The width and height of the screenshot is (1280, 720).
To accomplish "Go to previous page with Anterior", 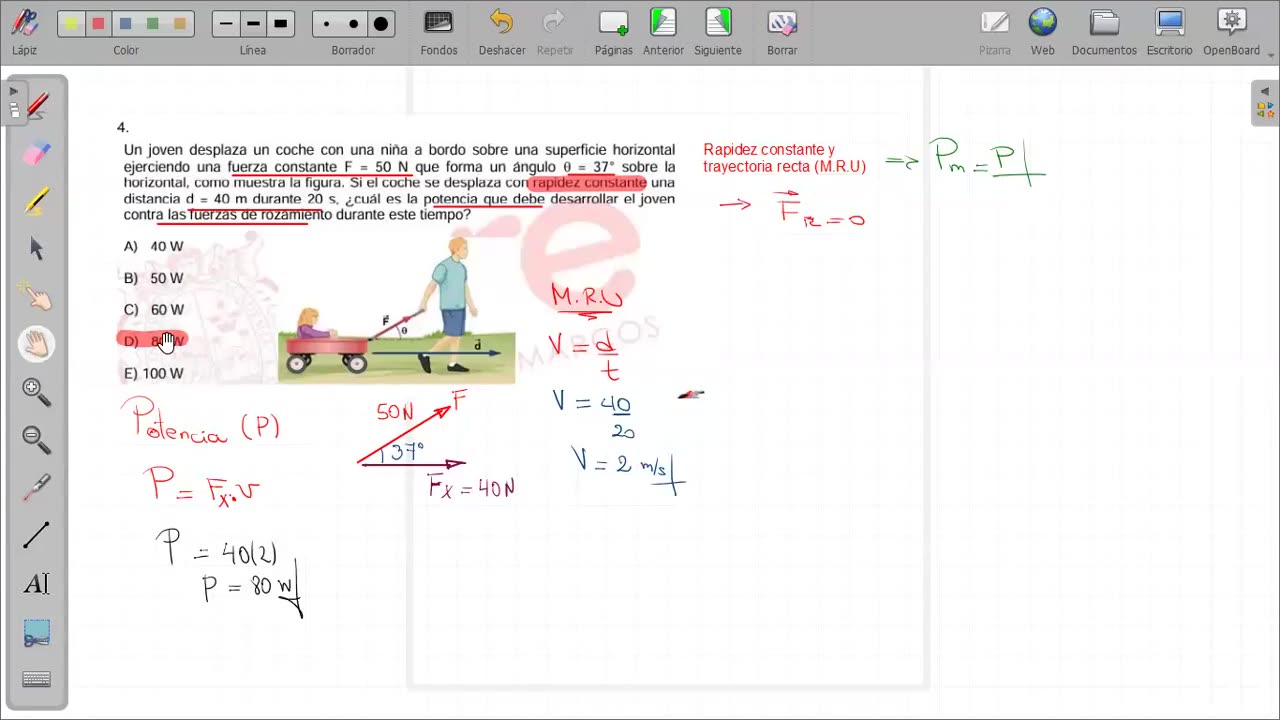I will click(663, 31).
